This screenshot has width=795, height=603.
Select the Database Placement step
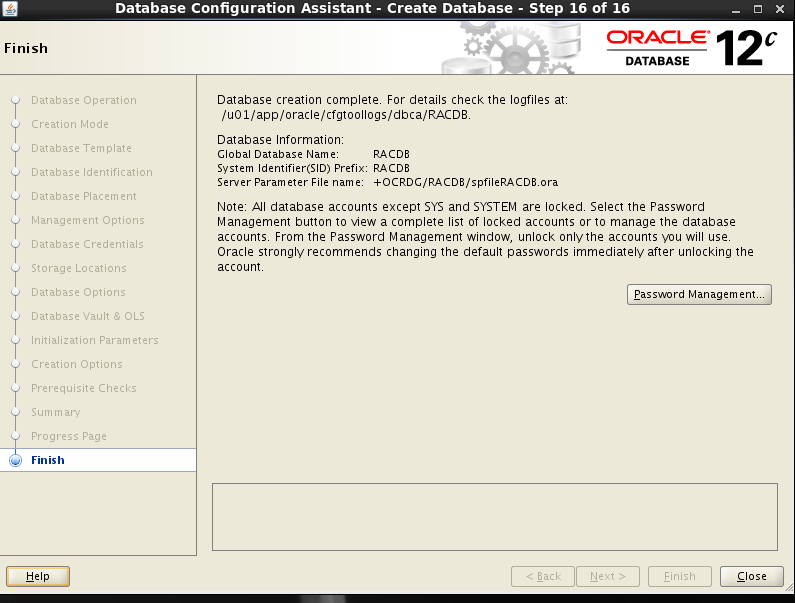pos(84,196)
